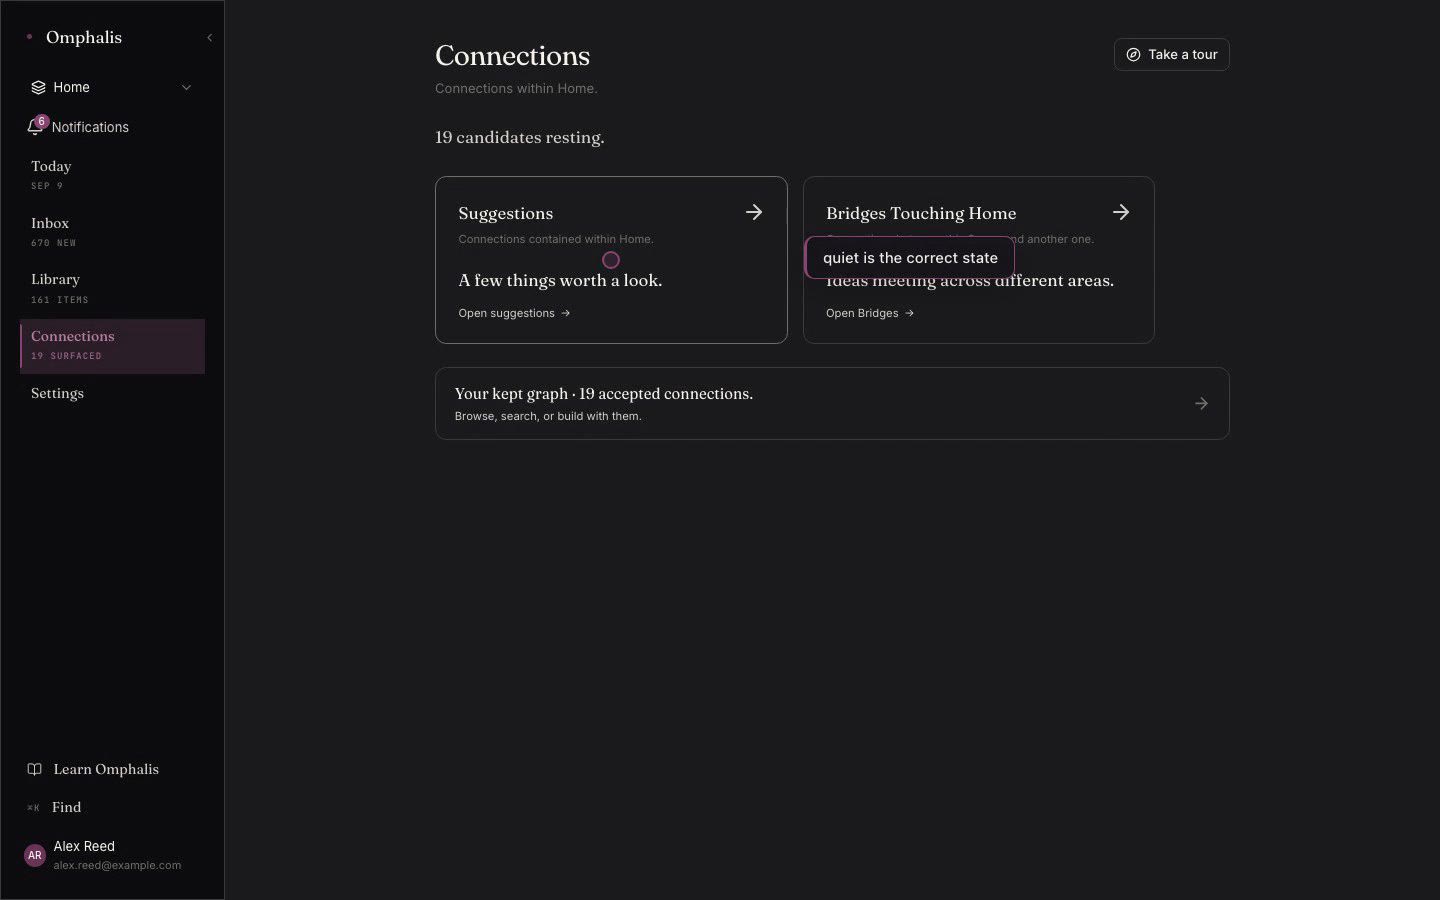The height and width of the screenshot is (900, 1440).
Task: Click the arrow on Bridges Touching Home card
Action: (1121, 212)
